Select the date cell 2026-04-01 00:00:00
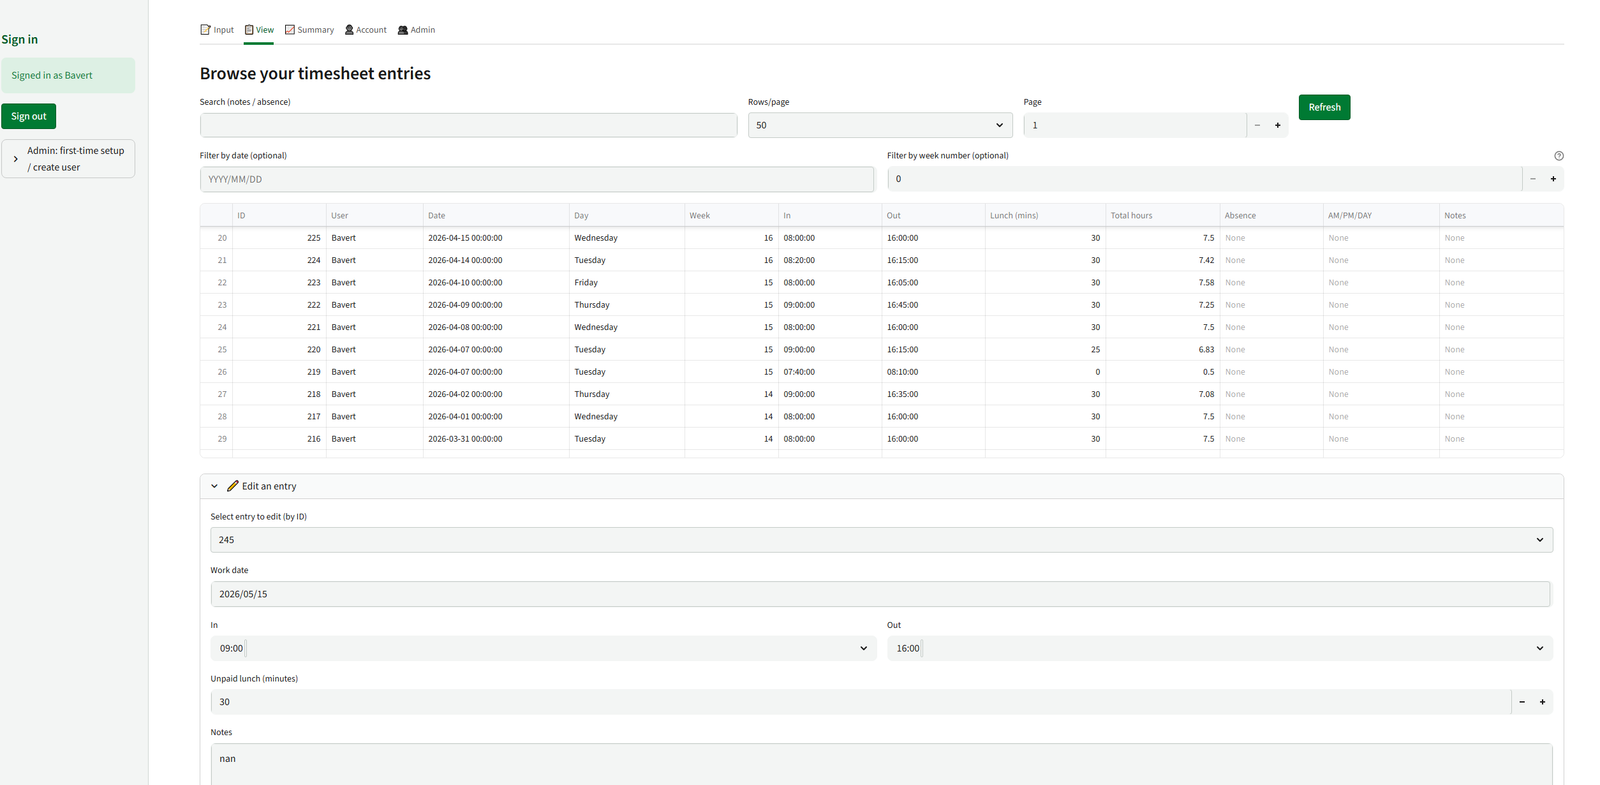The width and height of the screenshot is (1600, 785). click(496, 417)
